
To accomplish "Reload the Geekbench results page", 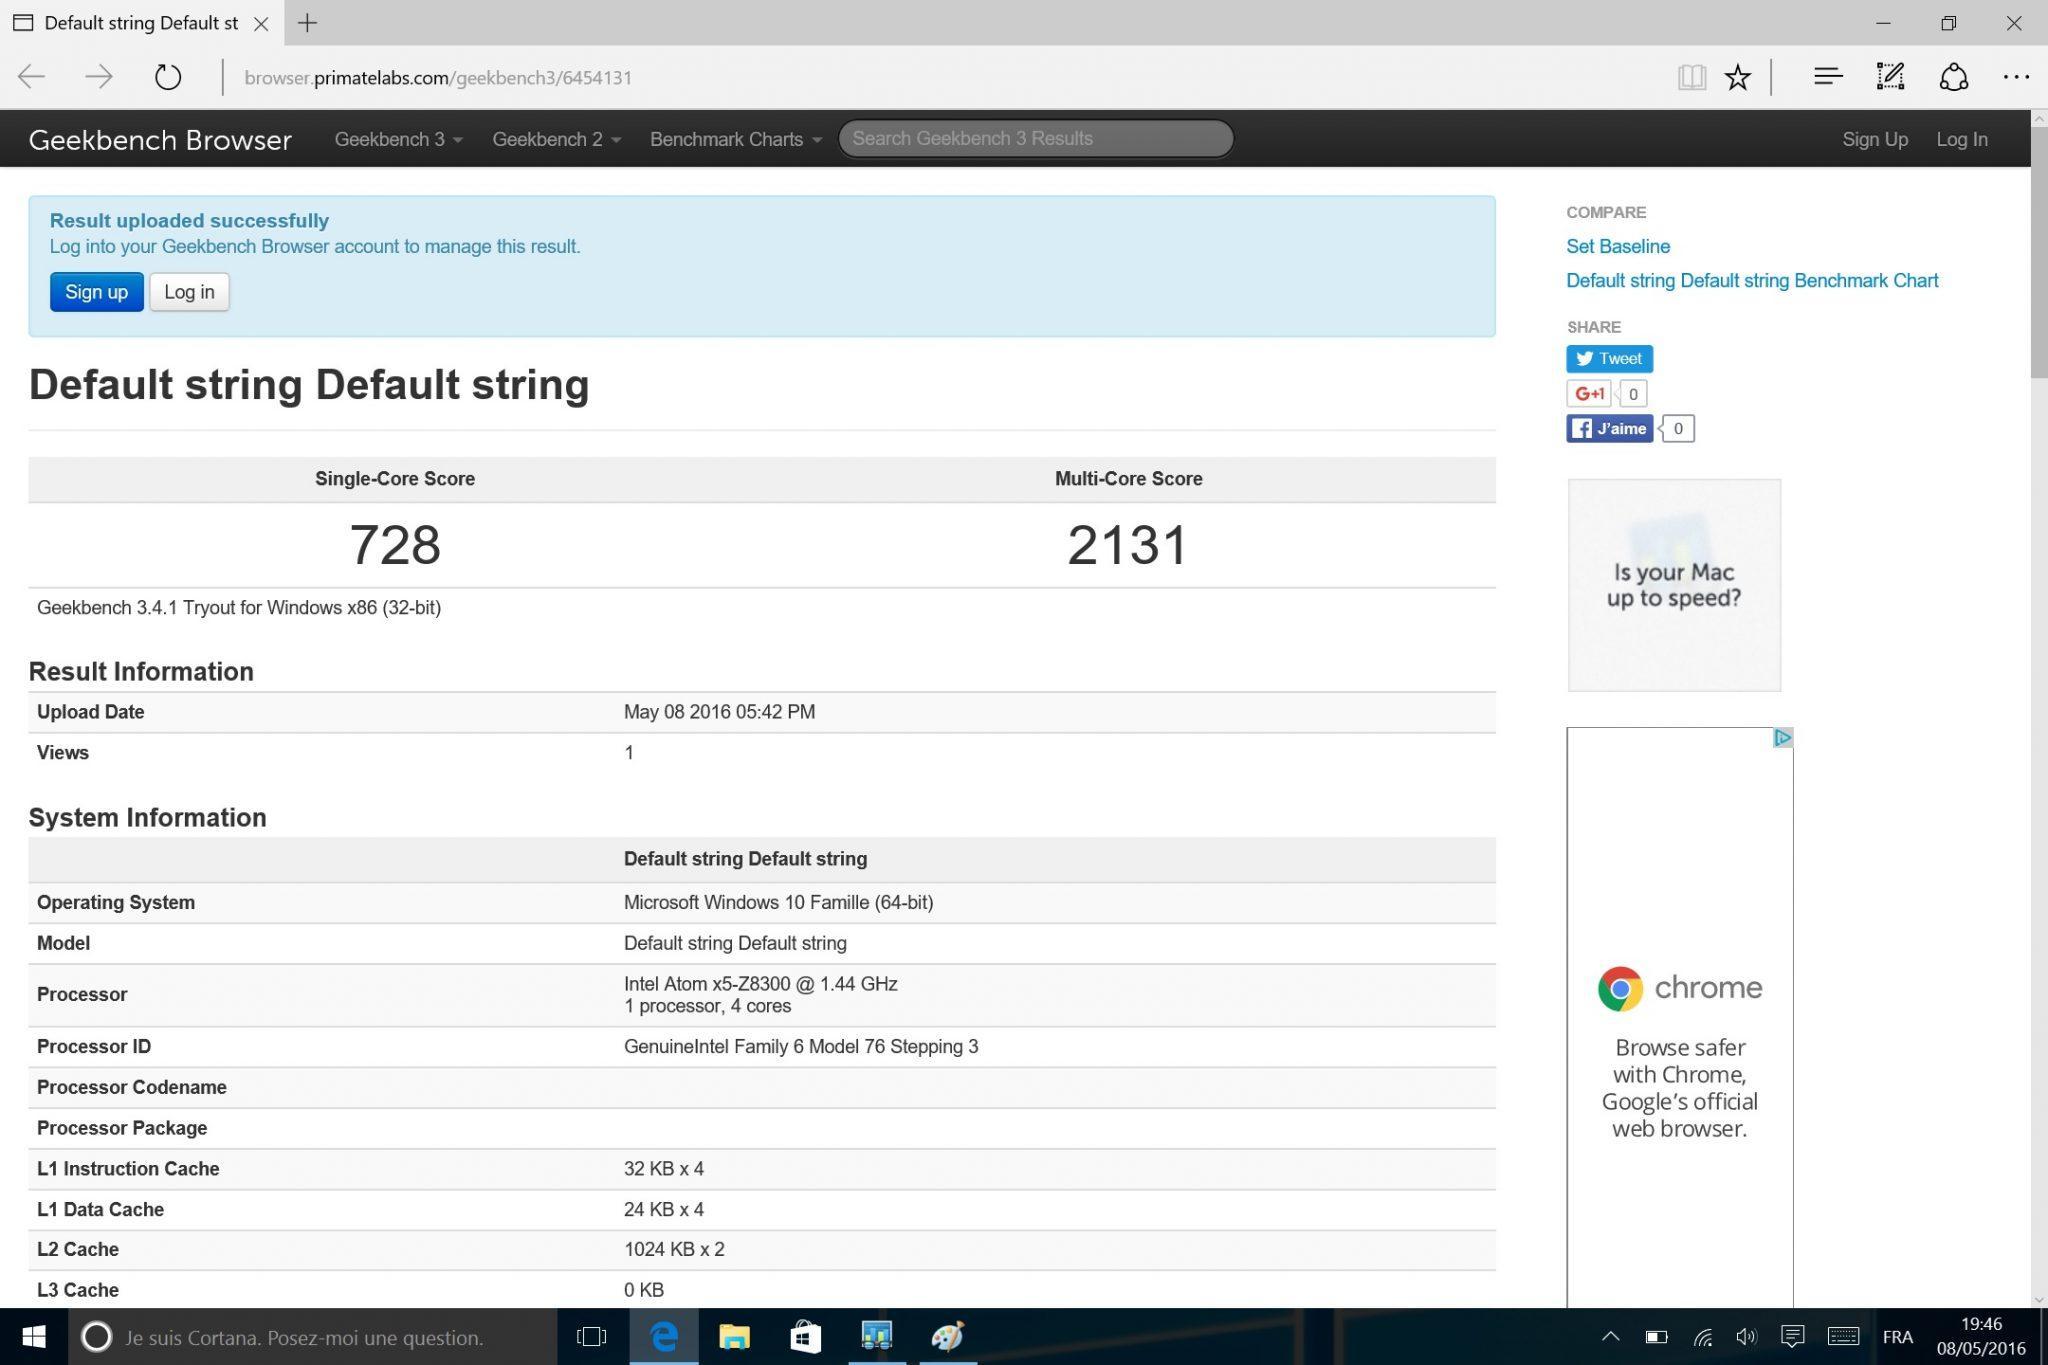I will (x=167, y=77).
